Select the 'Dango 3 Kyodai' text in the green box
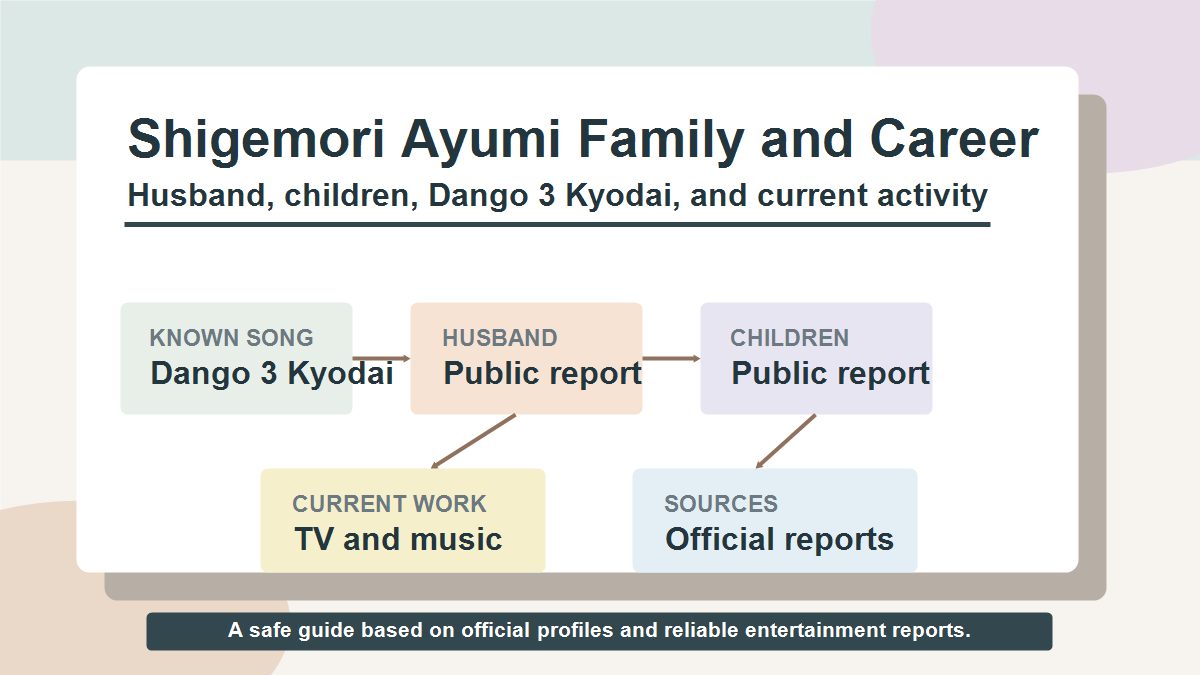 click(272, 374)
